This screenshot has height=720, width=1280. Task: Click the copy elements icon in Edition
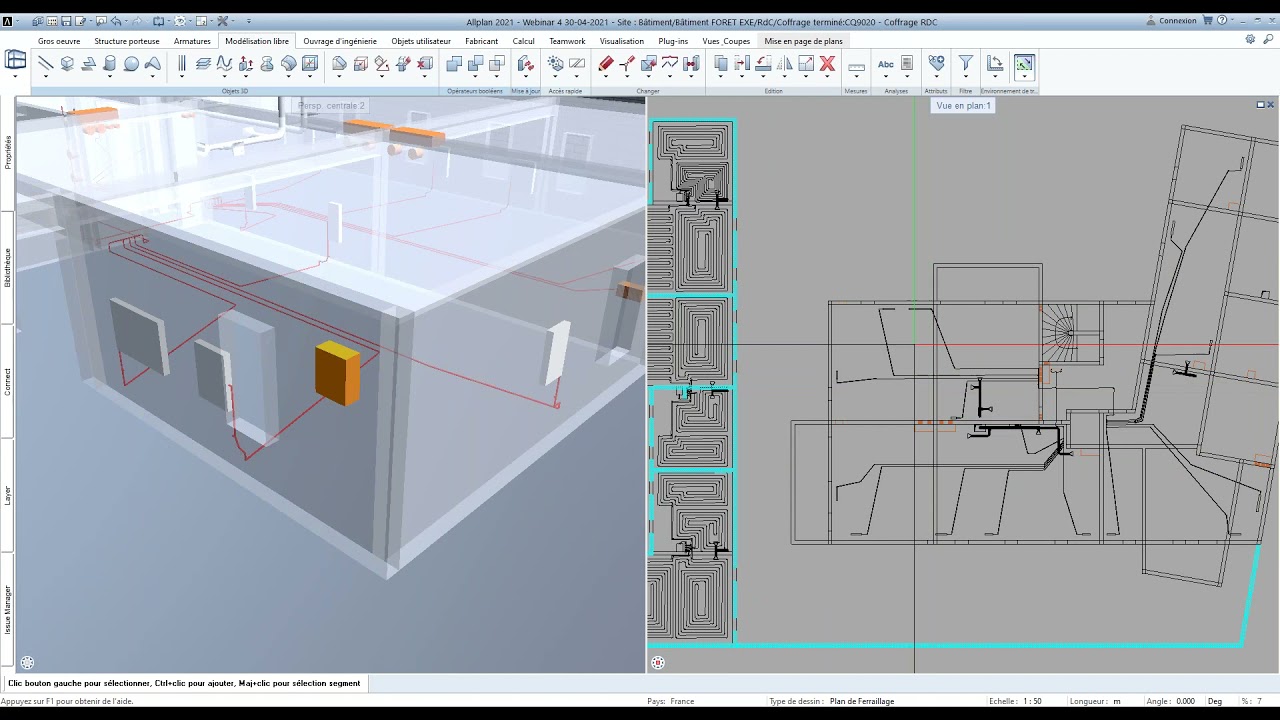(721, 63)
